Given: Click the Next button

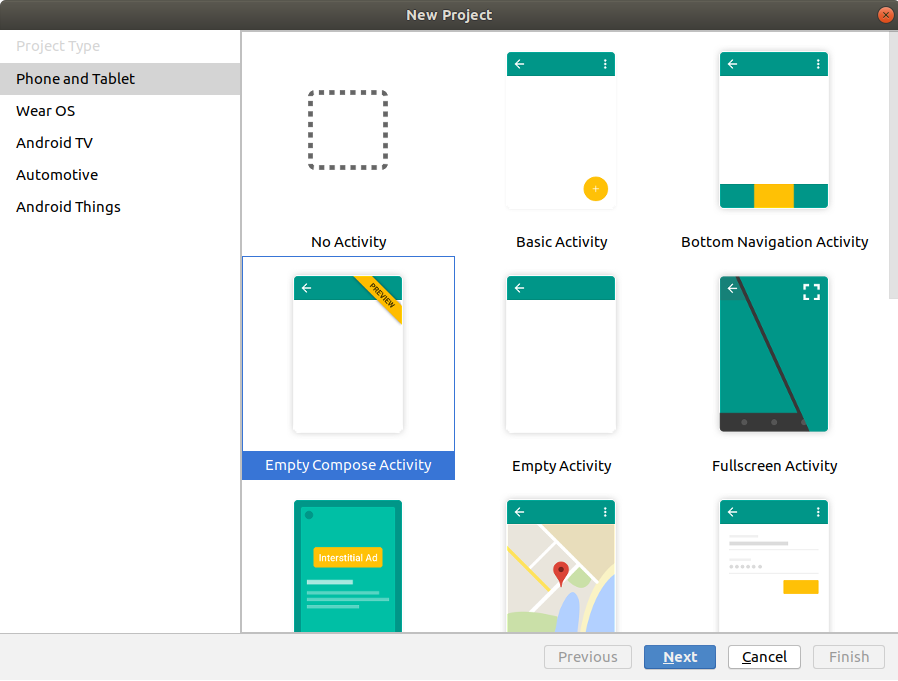Looking at the screenshot, I should click(680, 657).
